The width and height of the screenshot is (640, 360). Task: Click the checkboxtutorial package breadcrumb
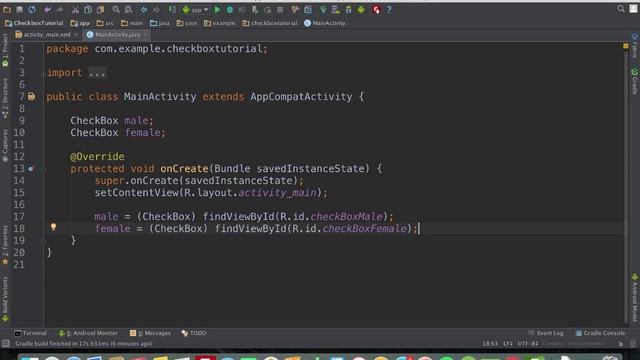[270, 23]
